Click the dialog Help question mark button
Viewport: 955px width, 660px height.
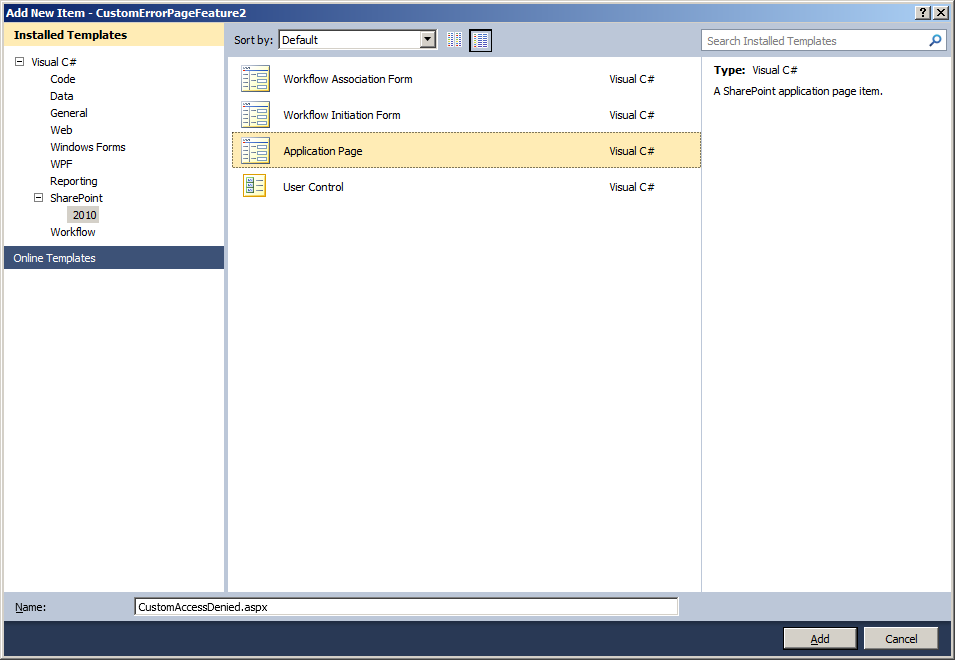tap(923, 13)
